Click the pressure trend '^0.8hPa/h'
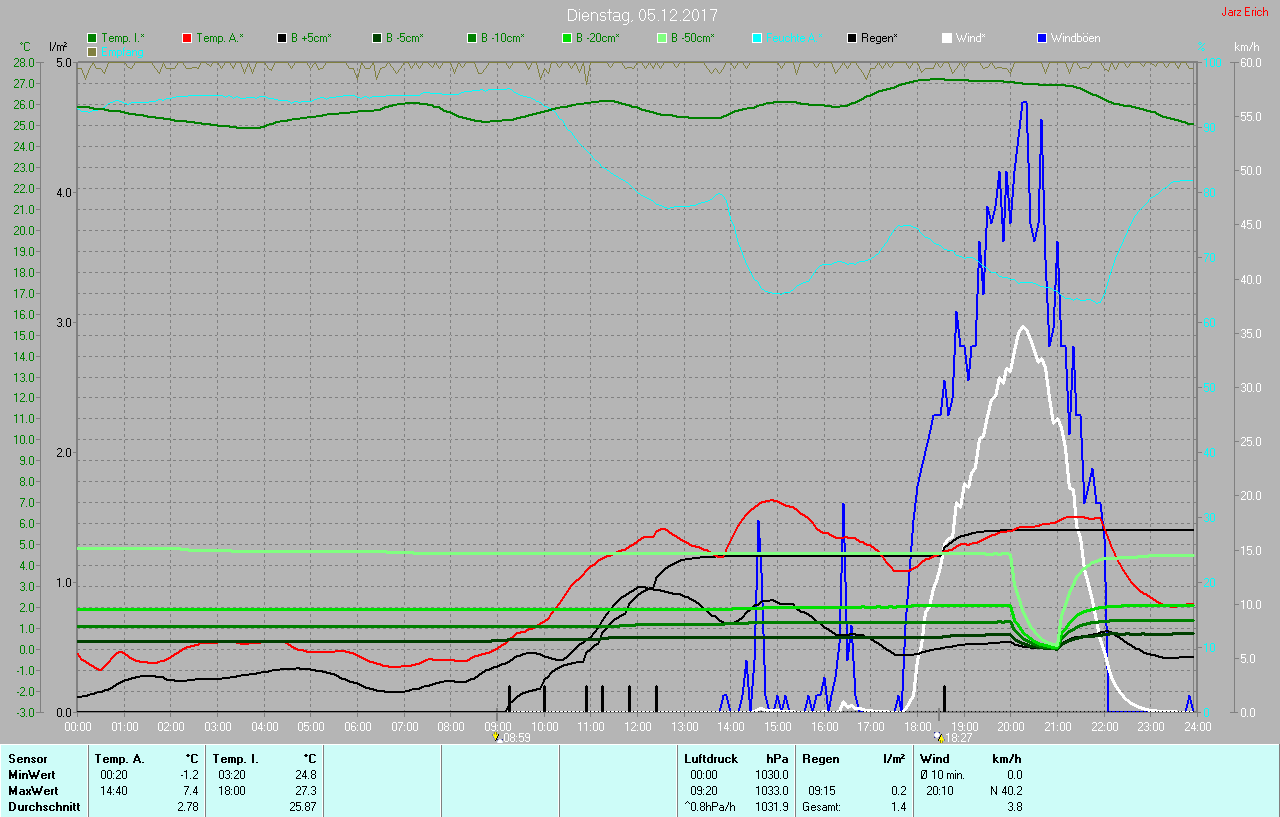1280x817 pixels. [x=710, y=807]
